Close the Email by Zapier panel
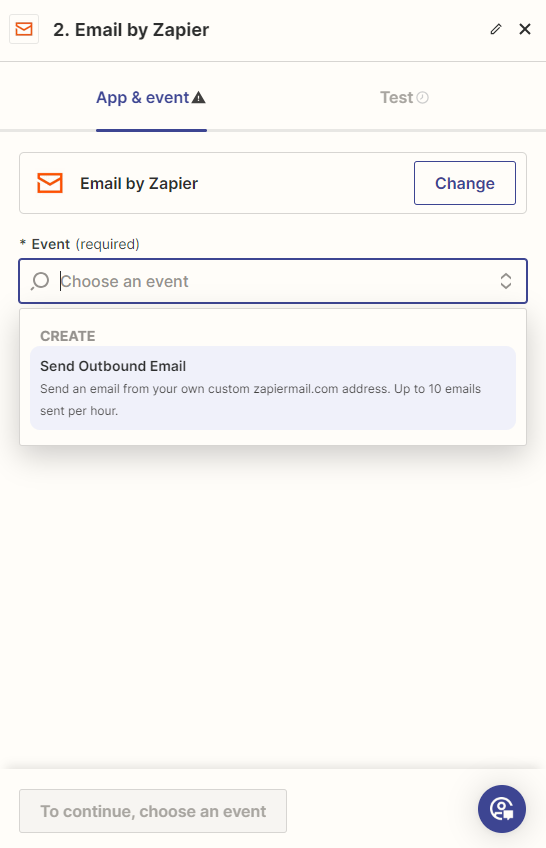 525,29
